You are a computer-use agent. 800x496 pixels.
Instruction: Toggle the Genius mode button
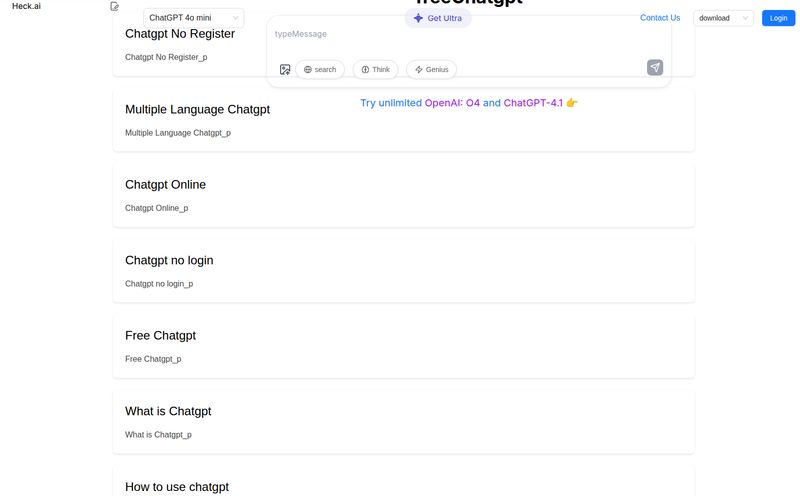point(432,69)
